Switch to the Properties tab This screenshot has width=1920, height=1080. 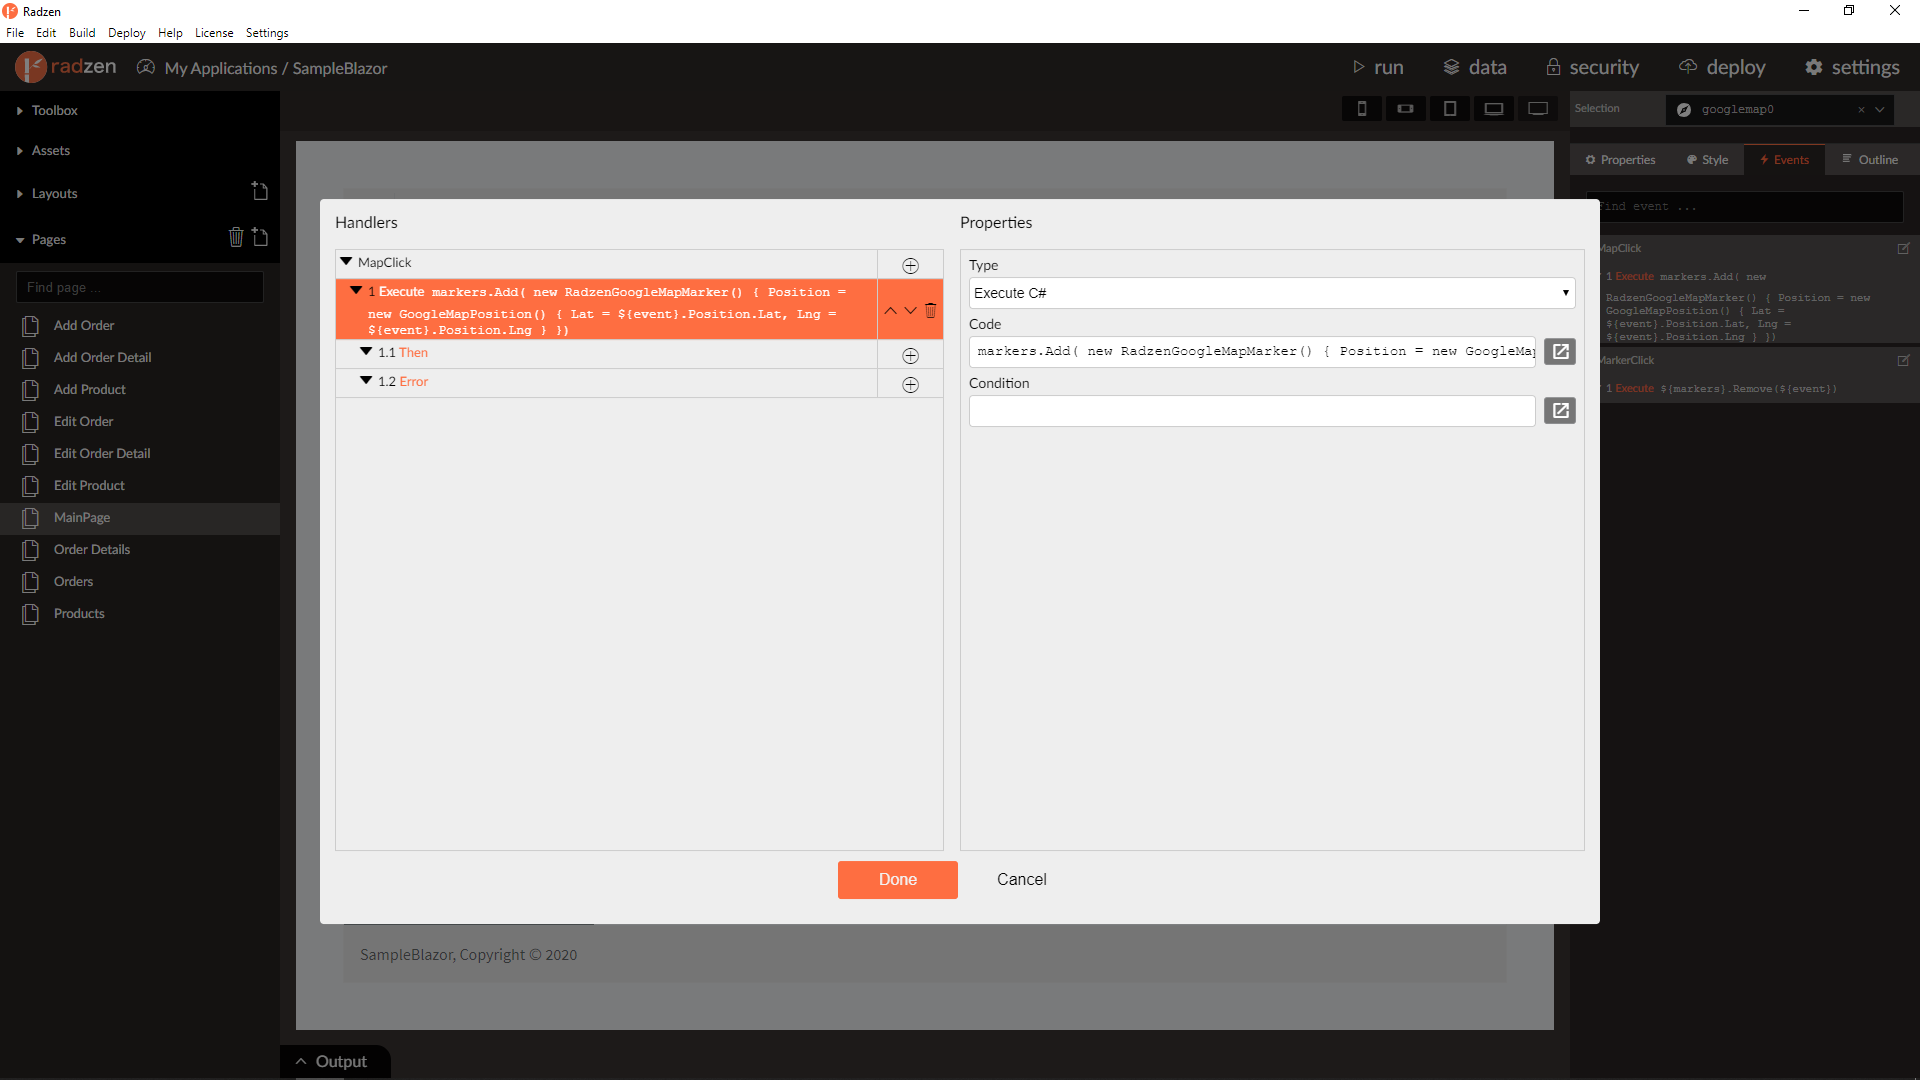point(1620,160)
